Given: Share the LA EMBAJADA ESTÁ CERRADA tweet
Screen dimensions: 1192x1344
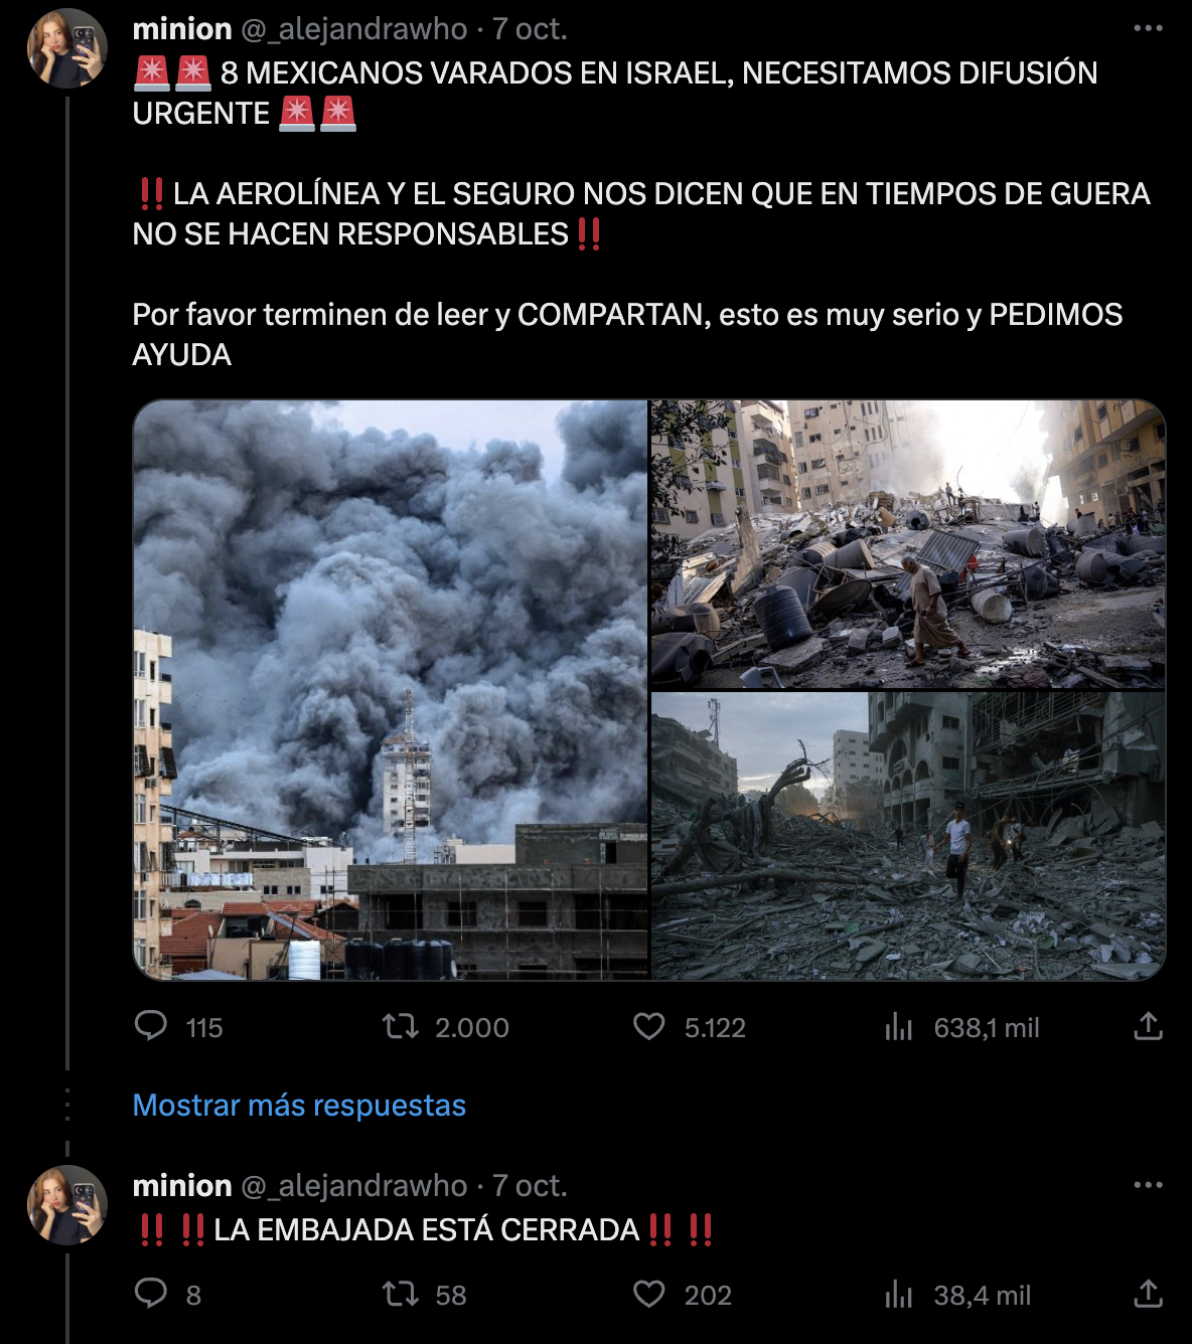Looking at the screenshot, I should click(1148, 1293).
